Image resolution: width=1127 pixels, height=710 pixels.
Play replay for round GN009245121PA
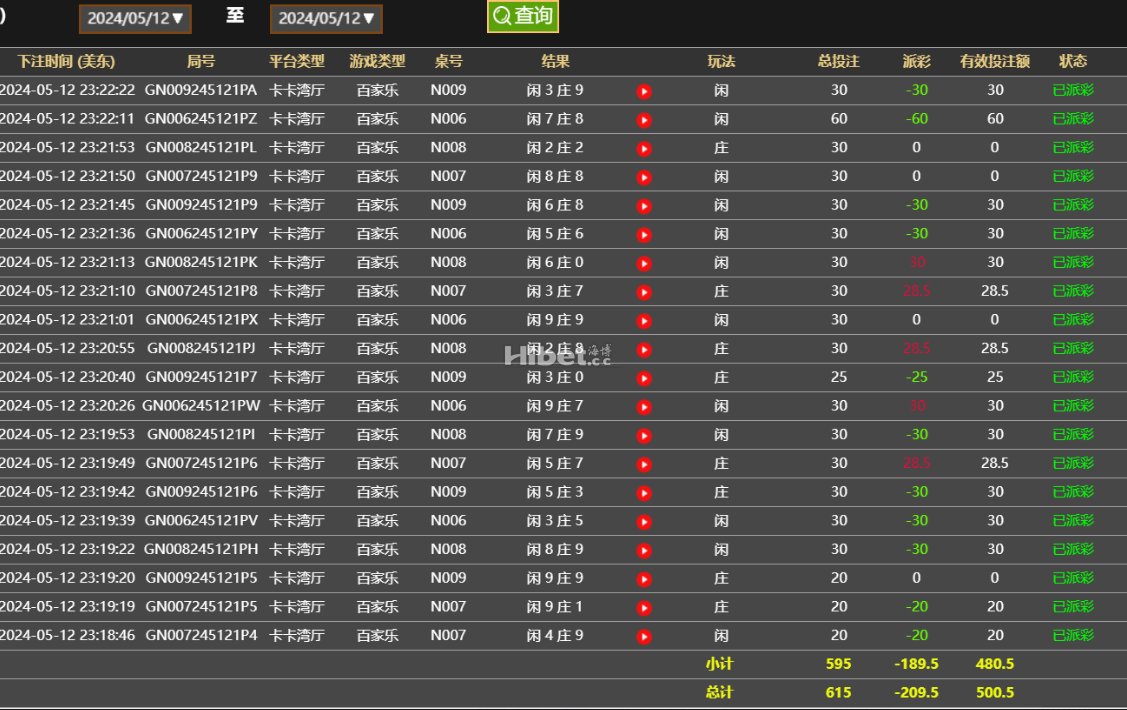coord(644,91)
